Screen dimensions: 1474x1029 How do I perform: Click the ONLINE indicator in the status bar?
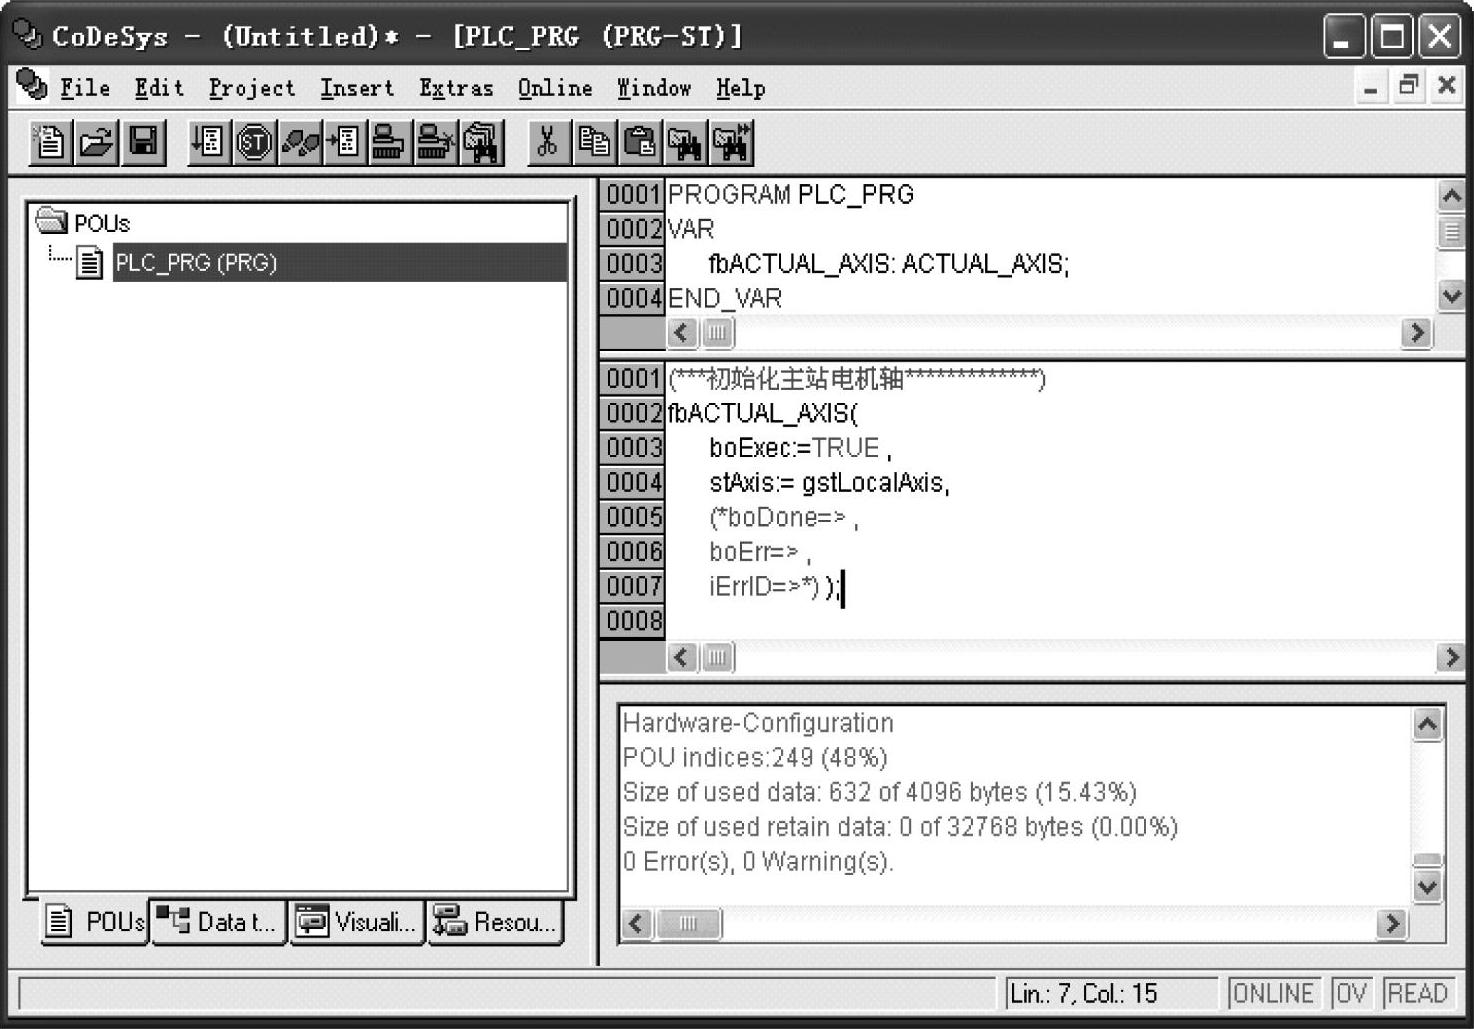point(1273,993)
